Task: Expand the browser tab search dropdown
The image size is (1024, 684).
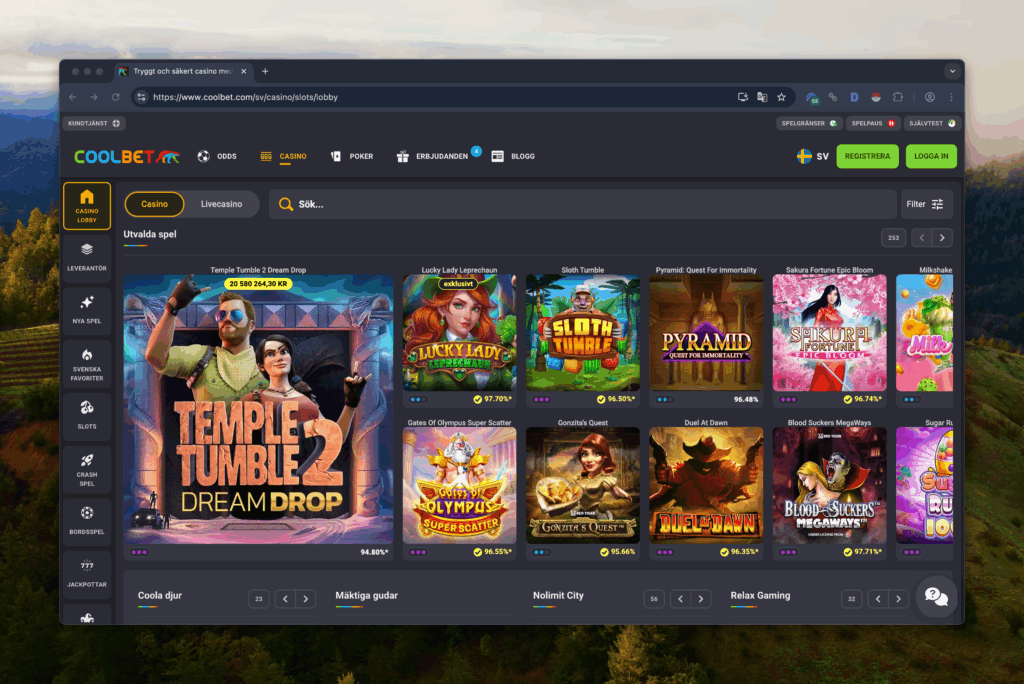Action: click(x=952, y=71)
